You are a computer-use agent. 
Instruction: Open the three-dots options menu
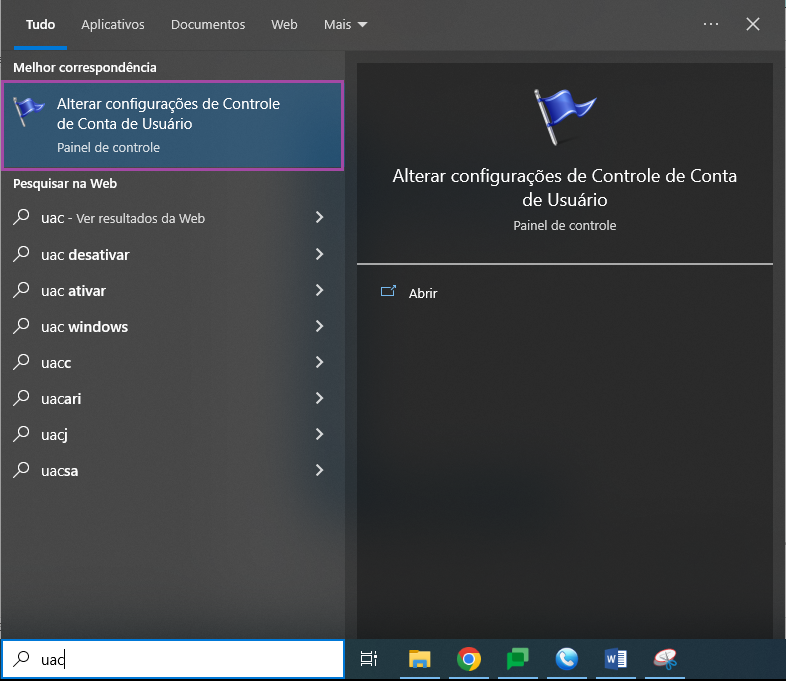(710, 24)
